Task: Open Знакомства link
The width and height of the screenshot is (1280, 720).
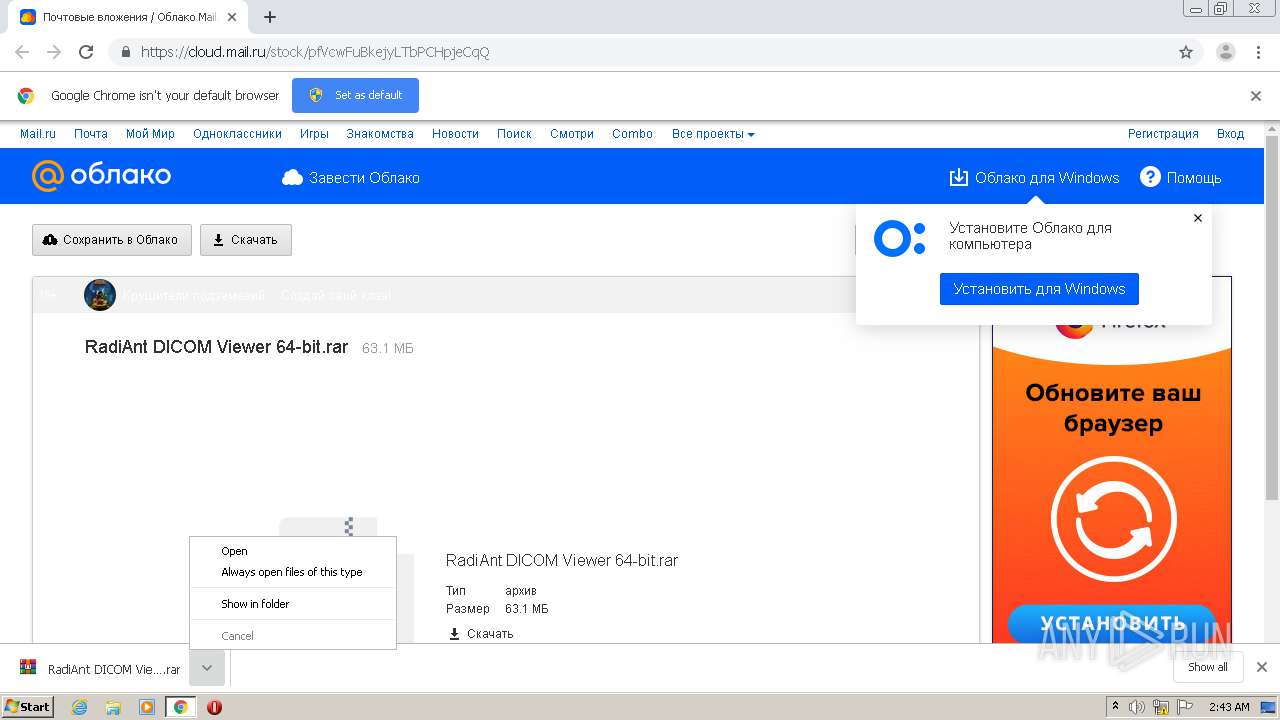Action: tap(380, 134)
